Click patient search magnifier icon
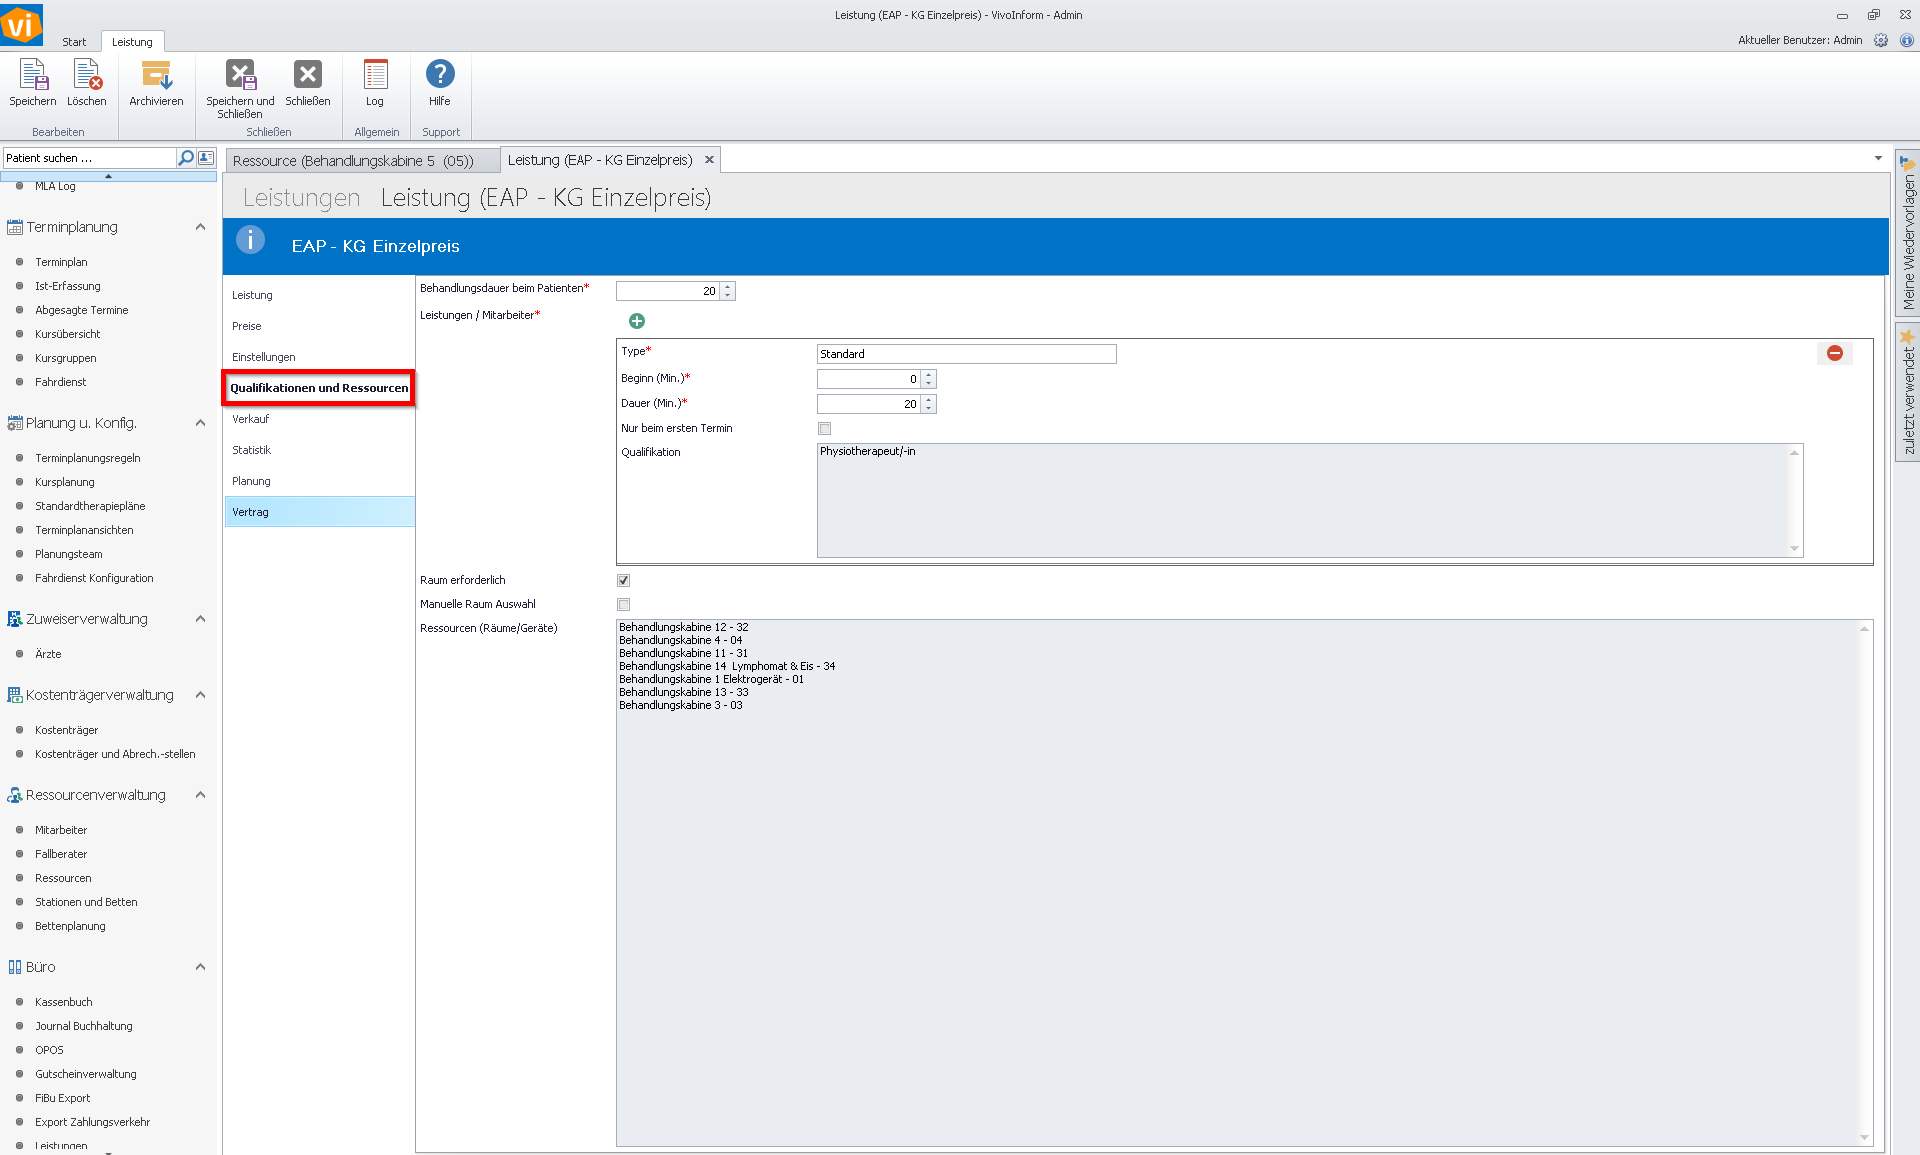The width and height of the screenshot is (1920, 1155). [x=185, y=158]
